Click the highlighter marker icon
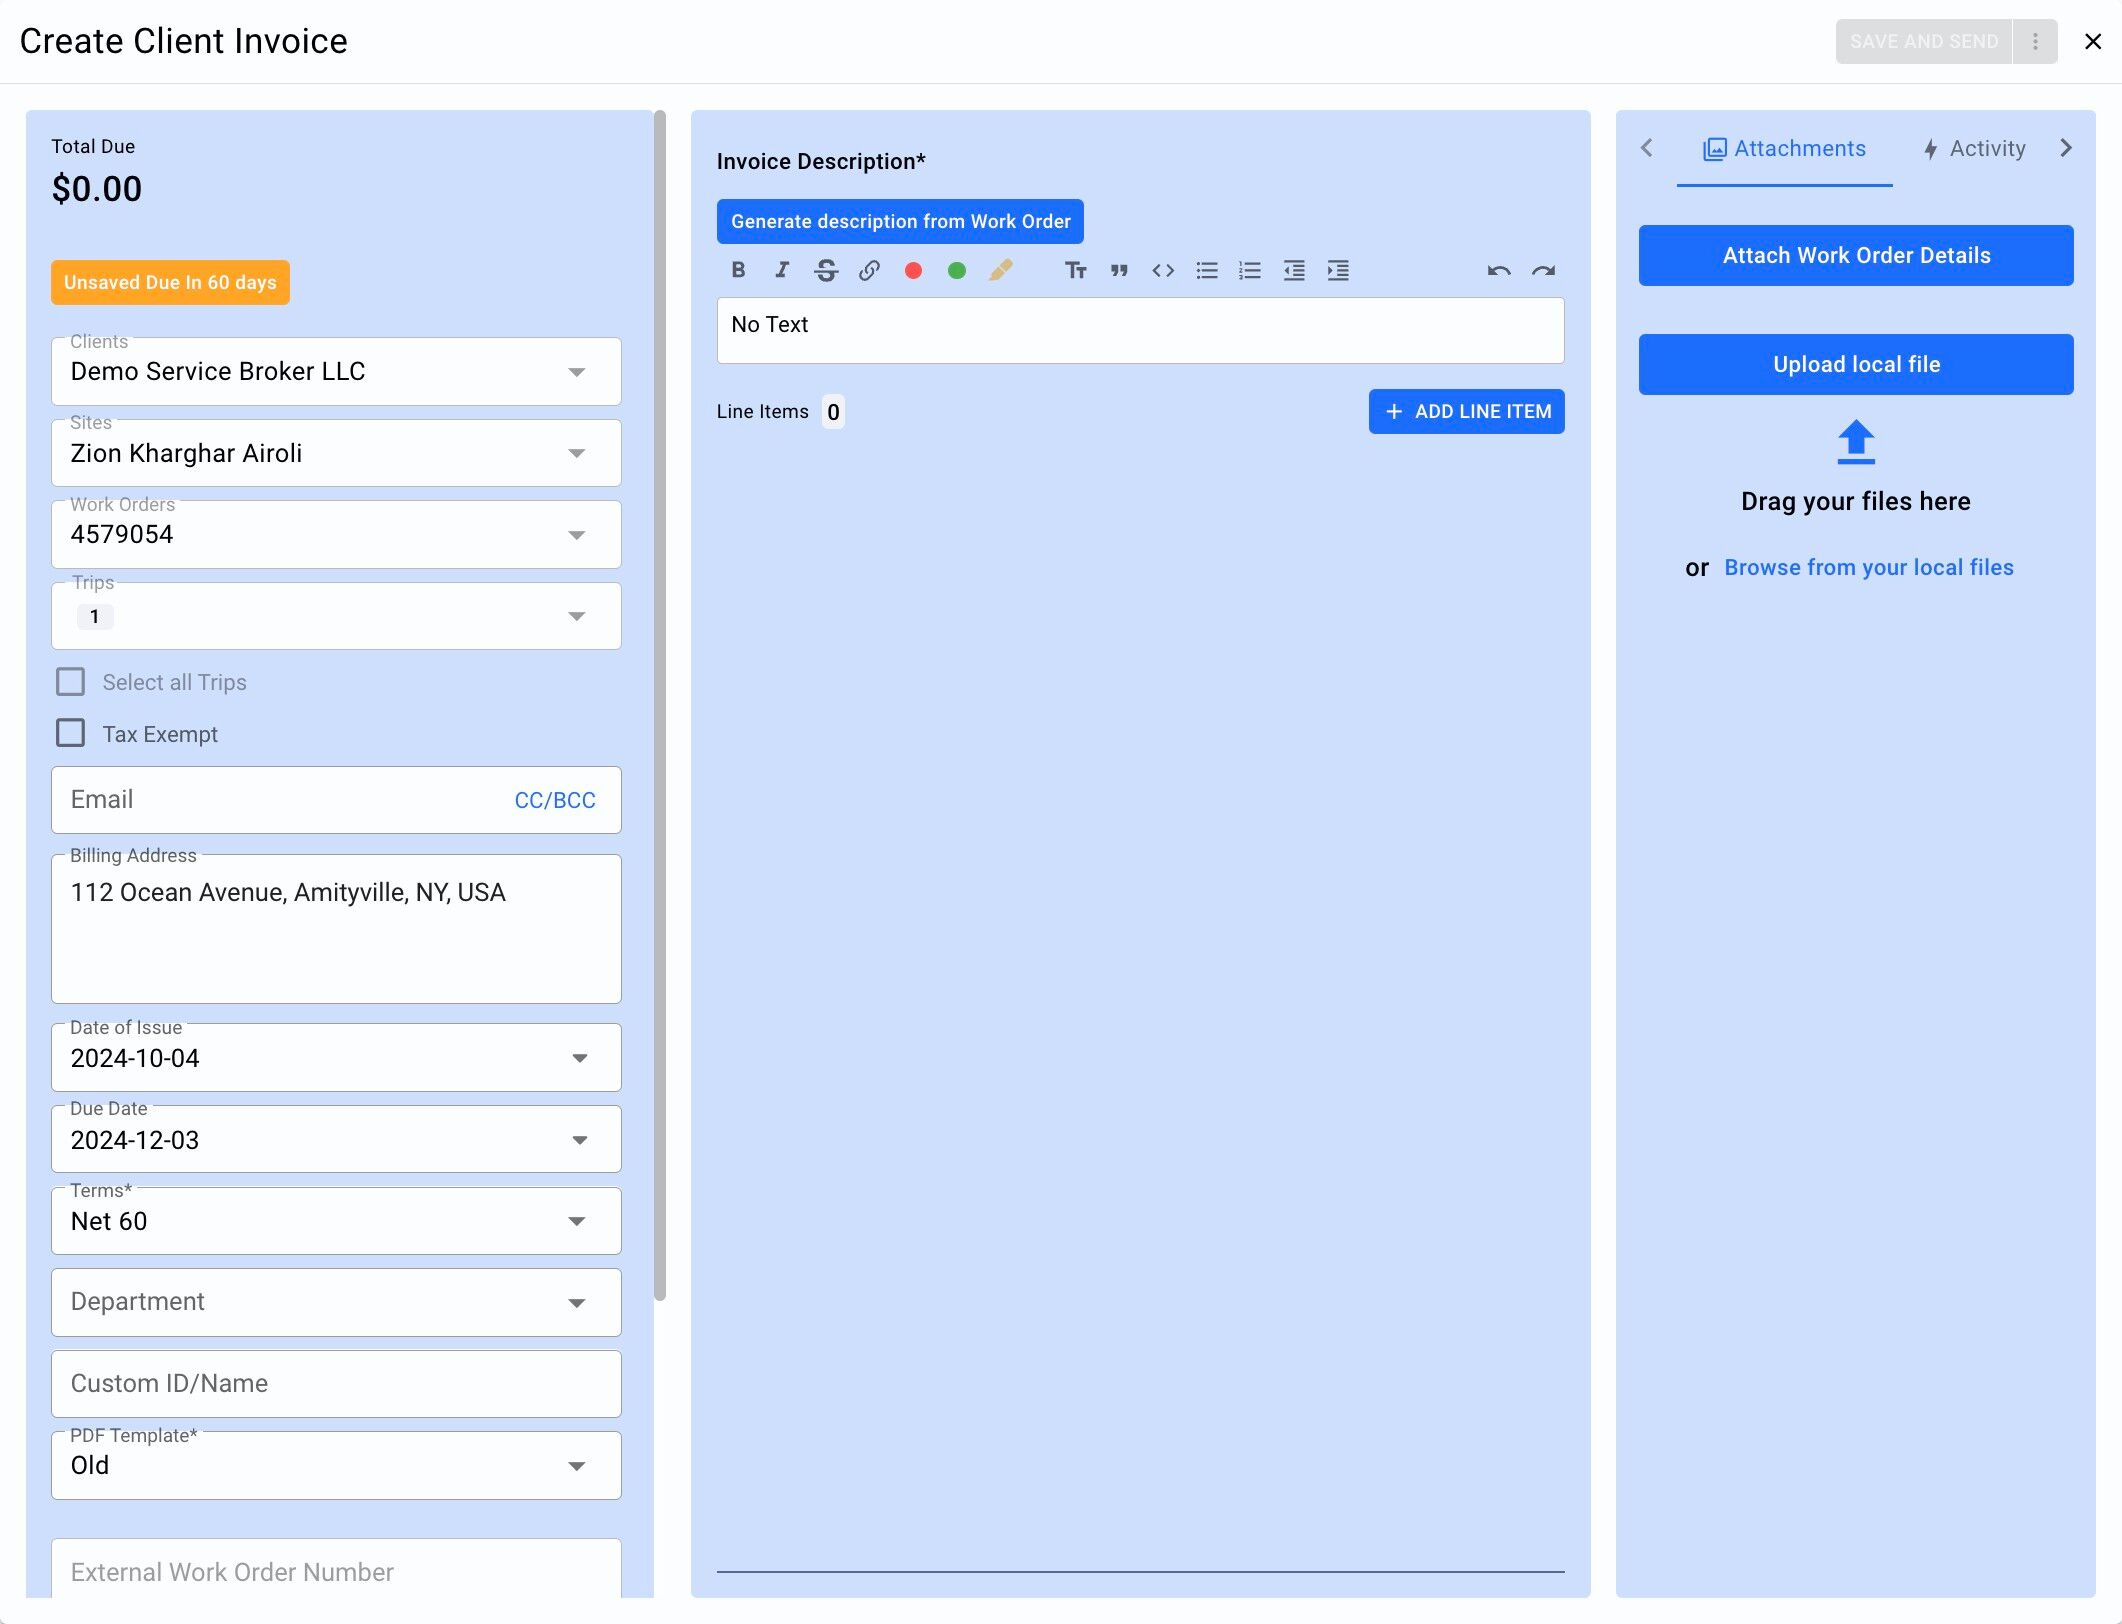Viewport: 2122px width, 1624px height. [x=1000, y=270]
